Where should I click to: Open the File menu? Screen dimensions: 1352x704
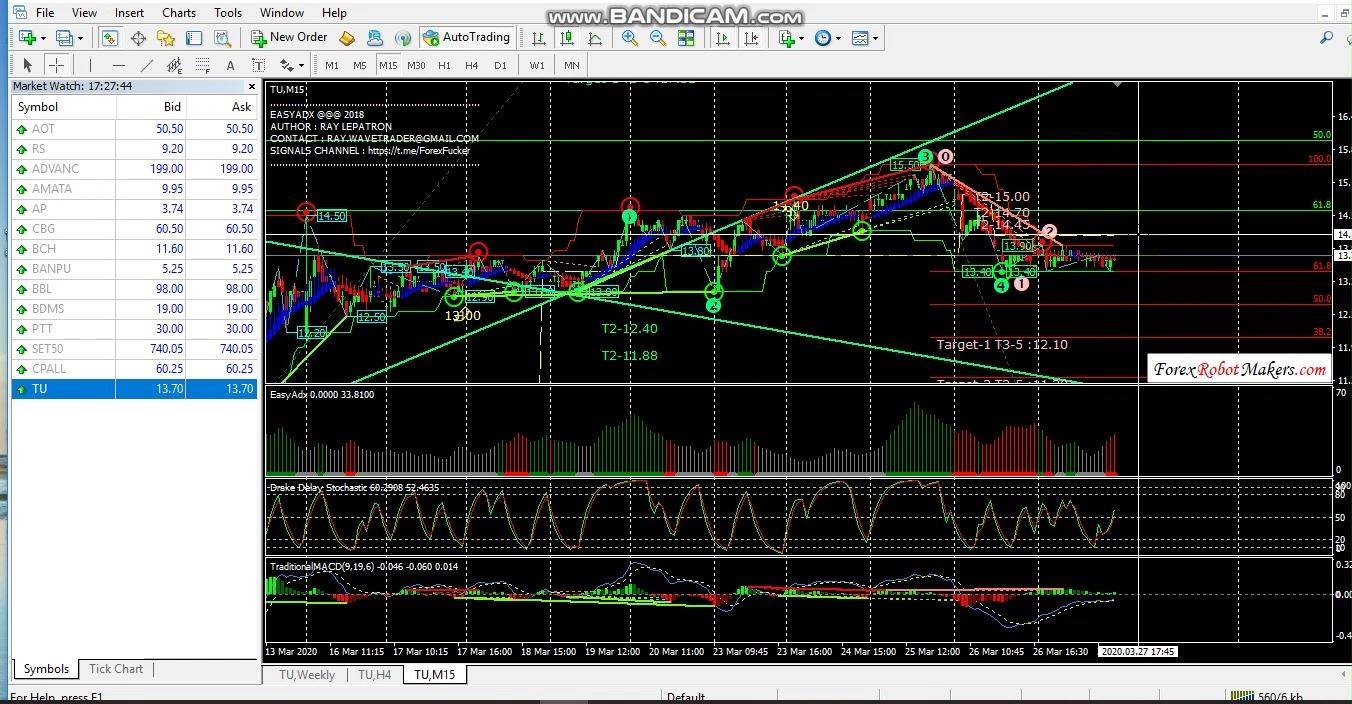click(x=45, y=13)
